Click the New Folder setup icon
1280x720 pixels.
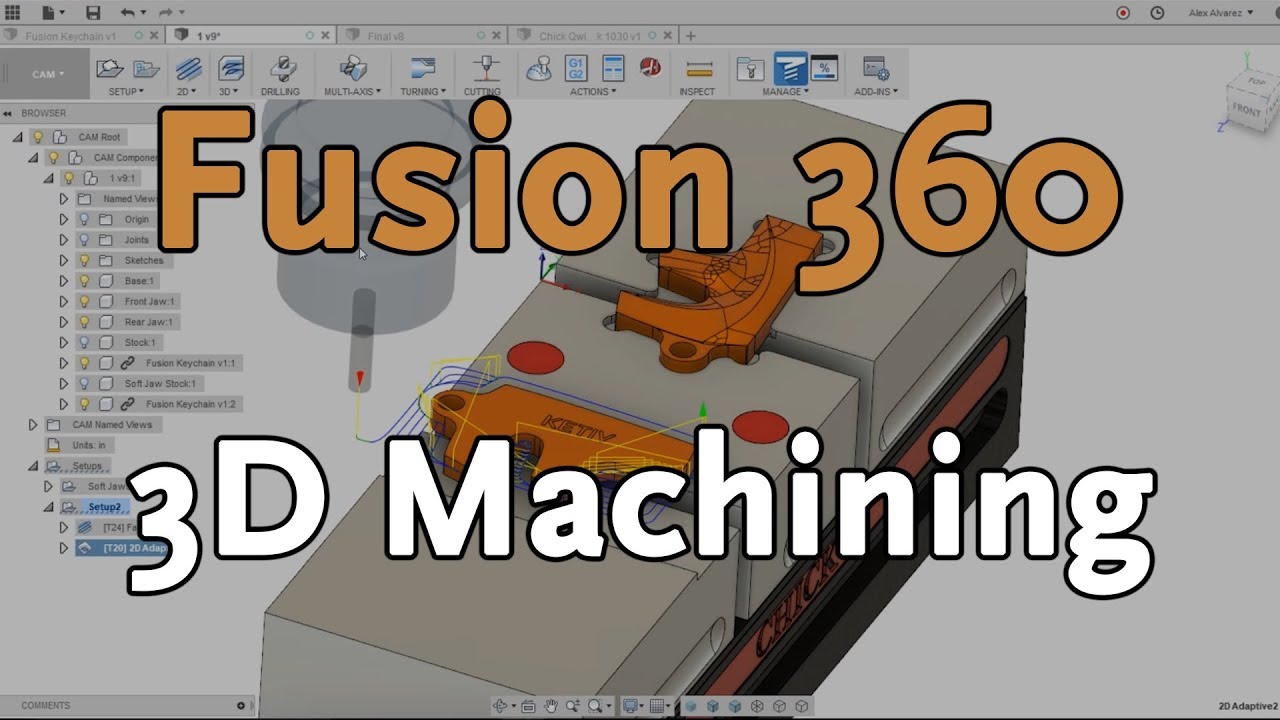[147, 69]
